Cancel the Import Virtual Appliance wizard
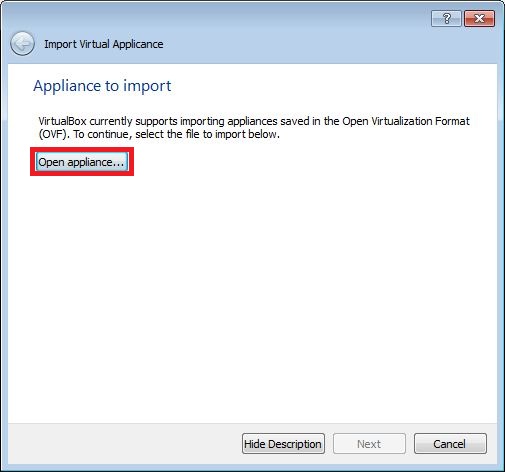Screen dimensions: 505x472 point(450,444)
